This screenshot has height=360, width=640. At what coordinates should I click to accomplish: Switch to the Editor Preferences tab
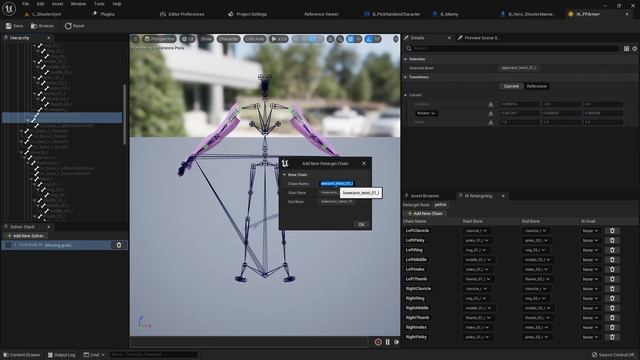click(x=182, y=14)
